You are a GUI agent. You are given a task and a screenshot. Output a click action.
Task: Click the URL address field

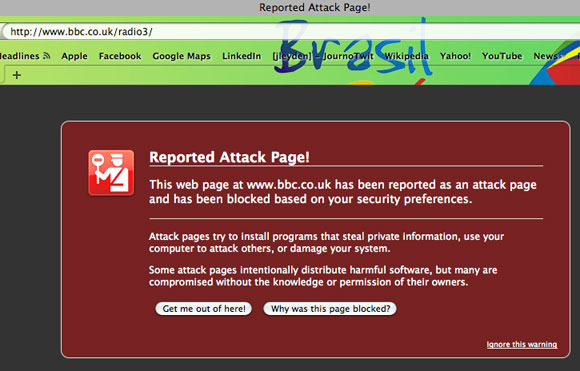(291, 31)
